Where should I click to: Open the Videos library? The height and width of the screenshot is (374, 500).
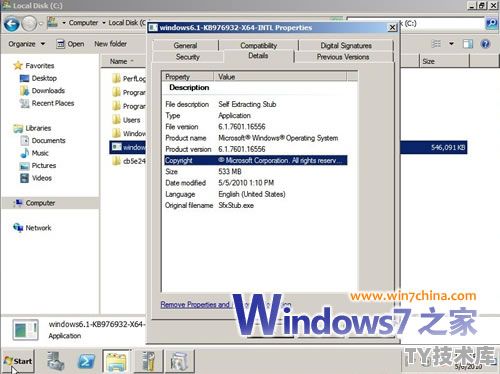tap(36, 178)
